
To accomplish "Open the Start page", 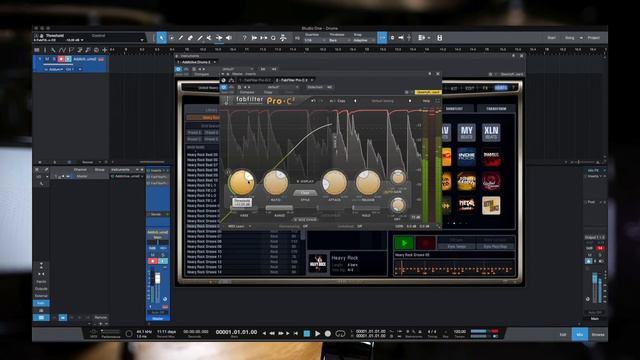I will pyautogui.click(x=551, y=38).
